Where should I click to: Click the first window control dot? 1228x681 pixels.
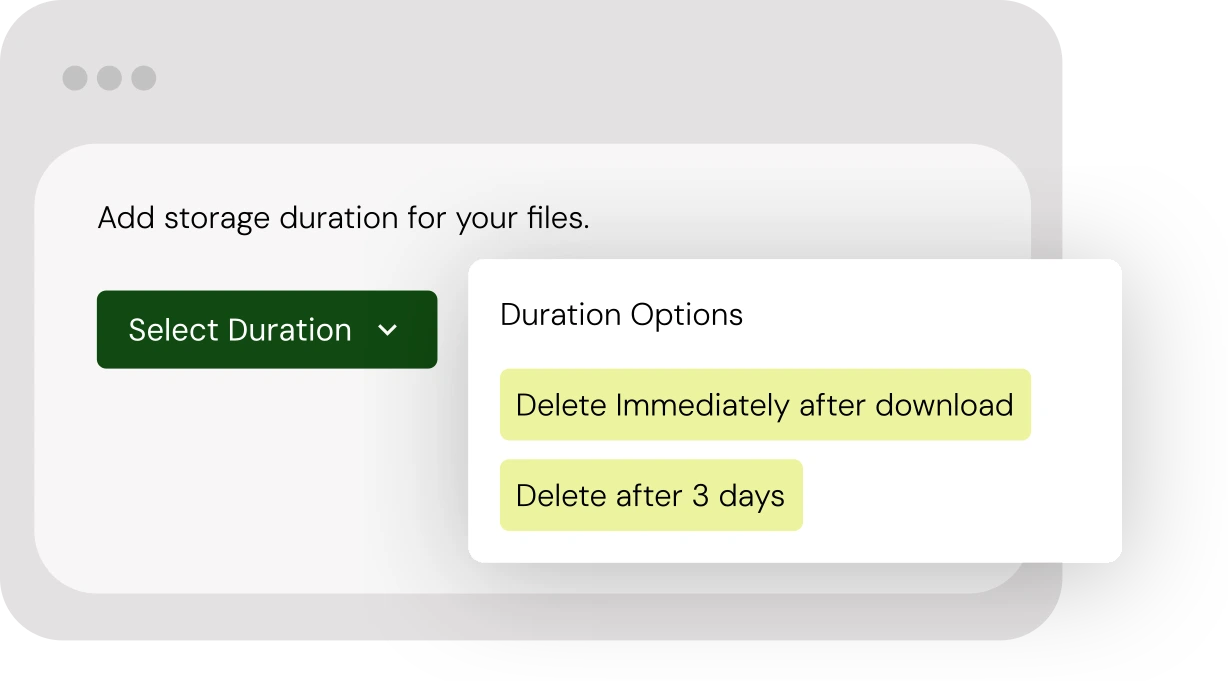(x=75, y=76)
